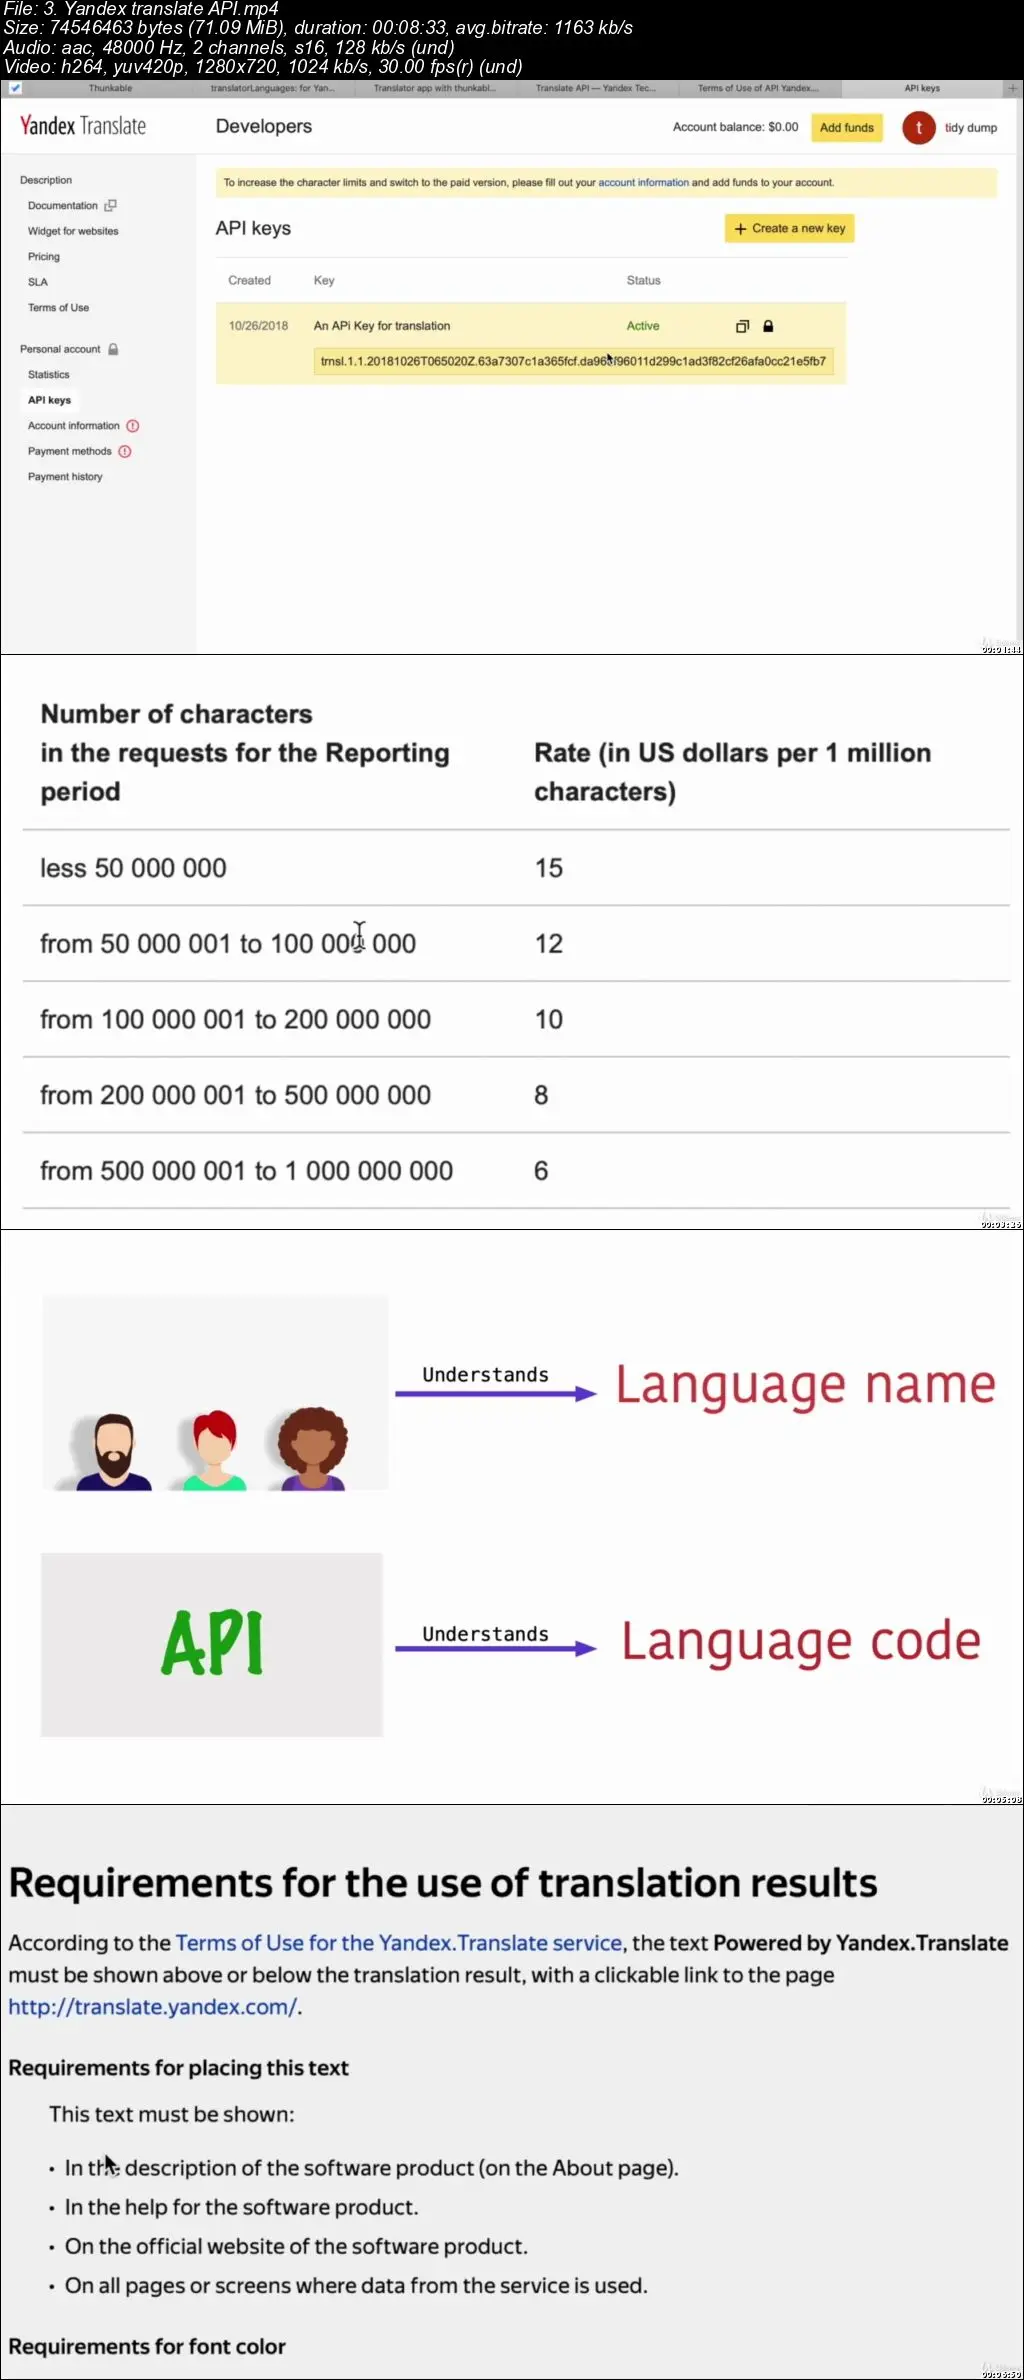Open the translate.yandex.com link

[153, 2006]
